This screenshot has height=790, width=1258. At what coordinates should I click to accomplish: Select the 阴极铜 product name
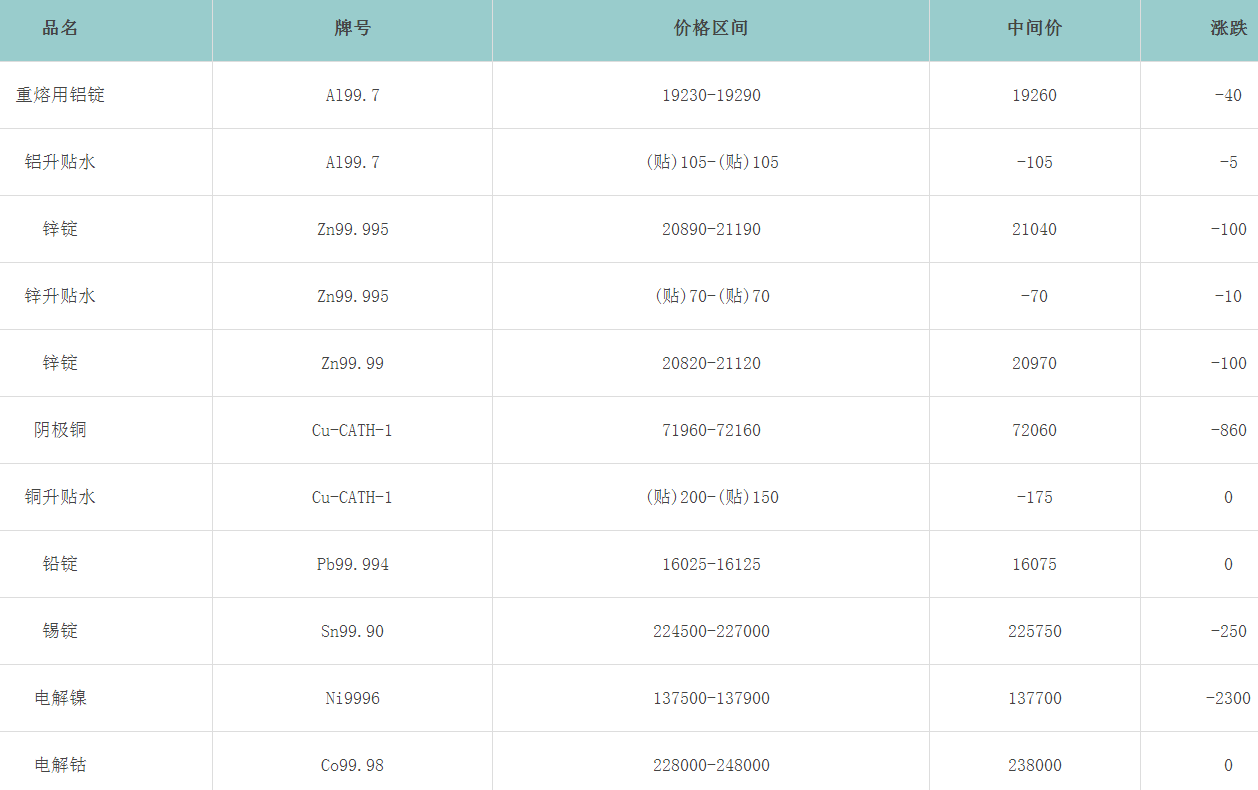pos(60,430)
